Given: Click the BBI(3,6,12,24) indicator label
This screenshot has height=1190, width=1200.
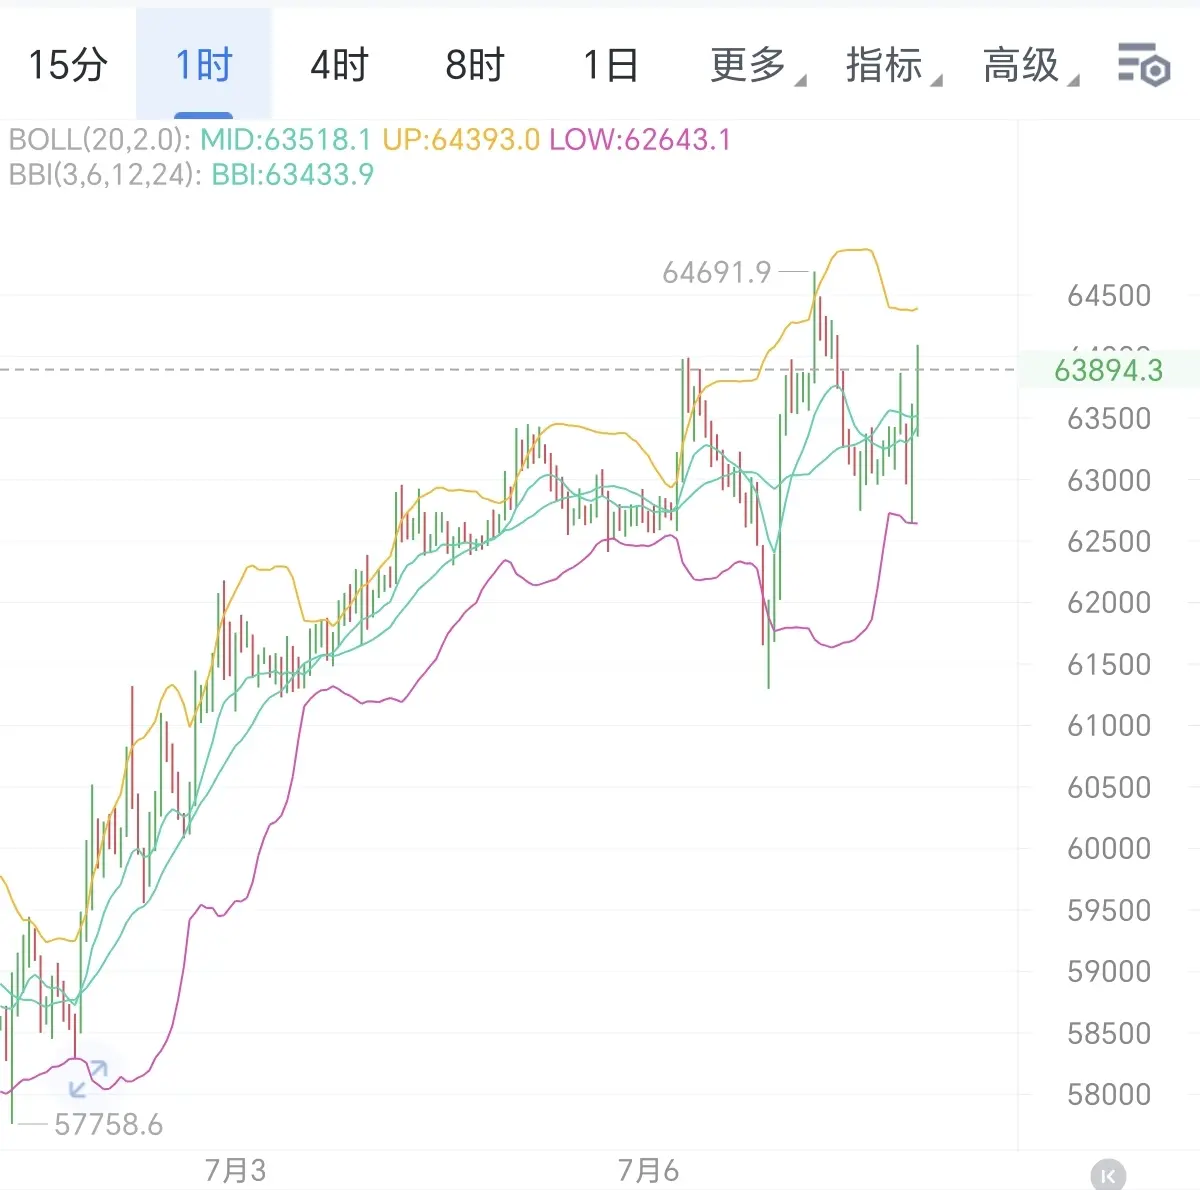Looking at the screenshot, I should coord(105,175).
